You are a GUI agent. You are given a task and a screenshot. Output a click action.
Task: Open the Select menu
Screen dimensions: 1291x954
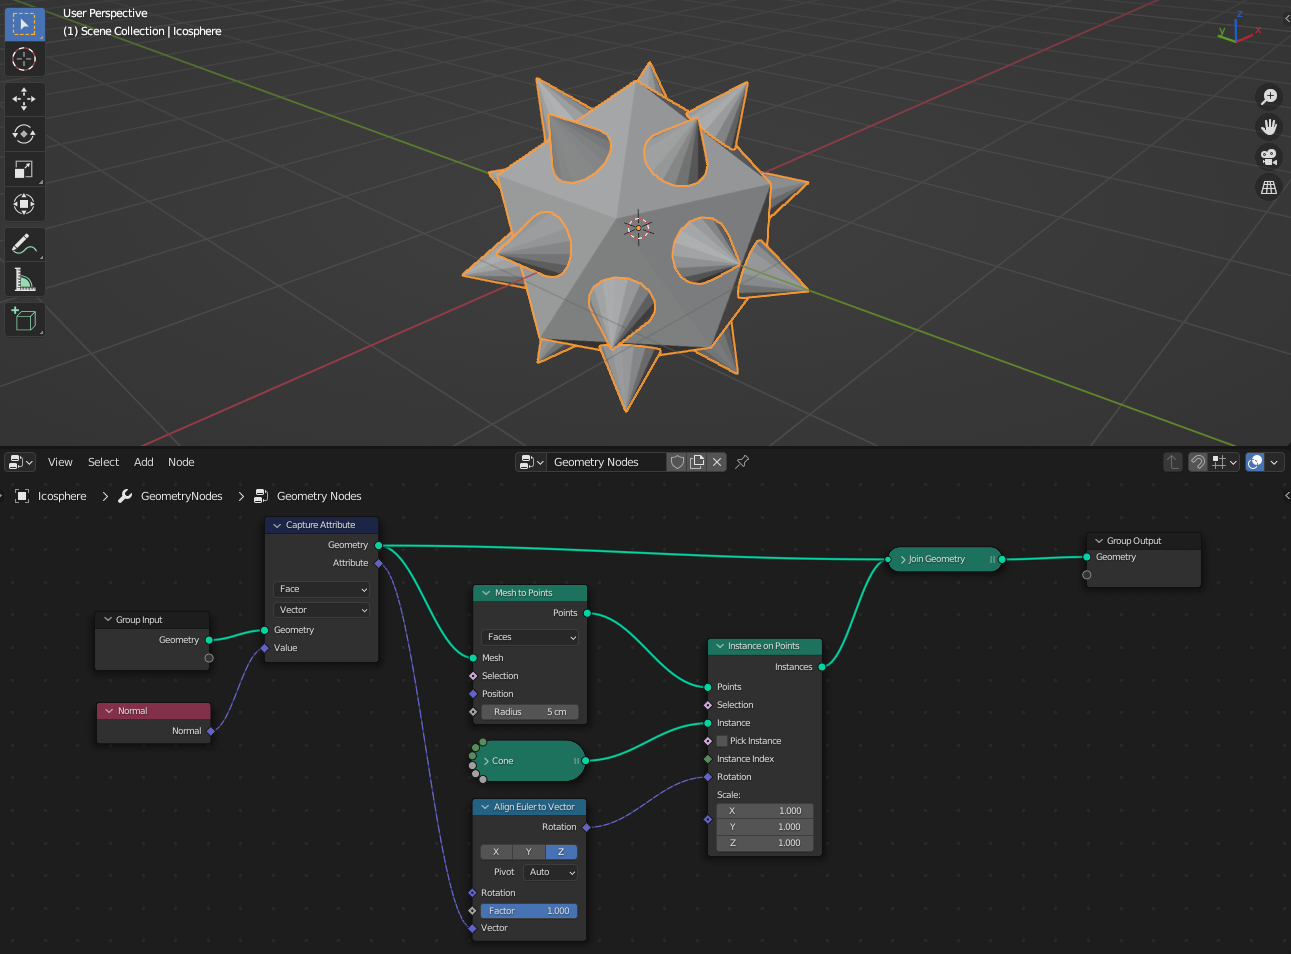click(x=103, y=462)
